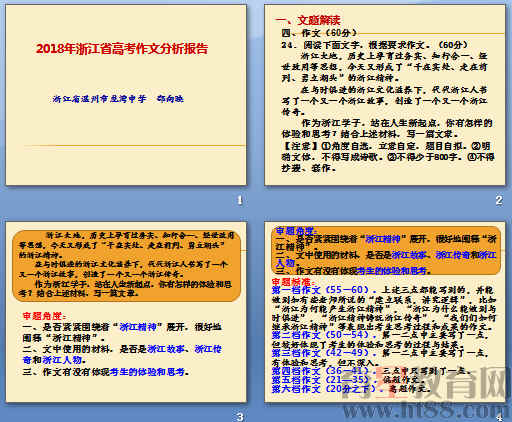Click slide number label 2

pos(499,200)
